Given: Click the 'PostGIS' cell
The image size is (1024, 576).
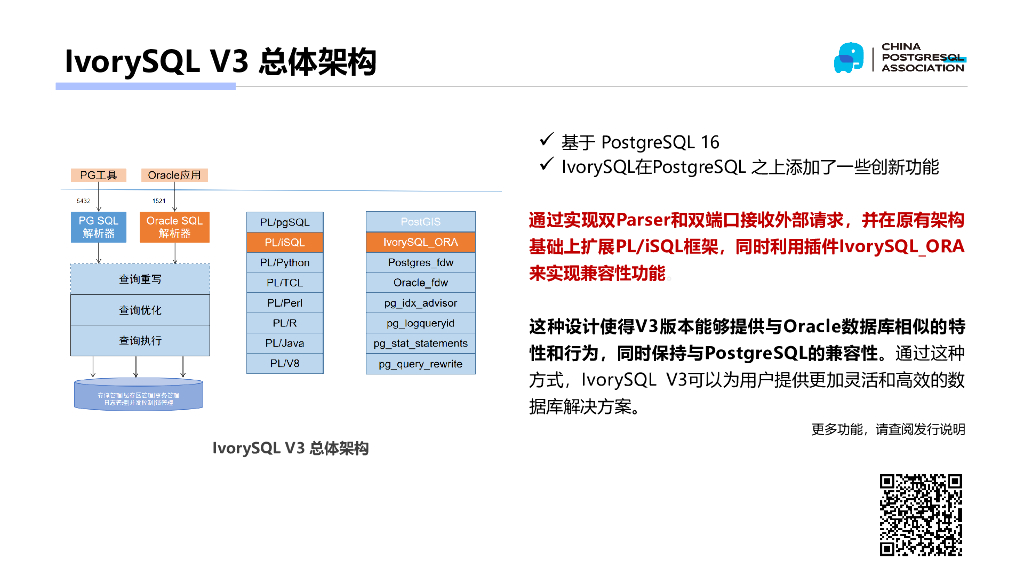Looking at the screenshot, I should [x=421, y=222].
